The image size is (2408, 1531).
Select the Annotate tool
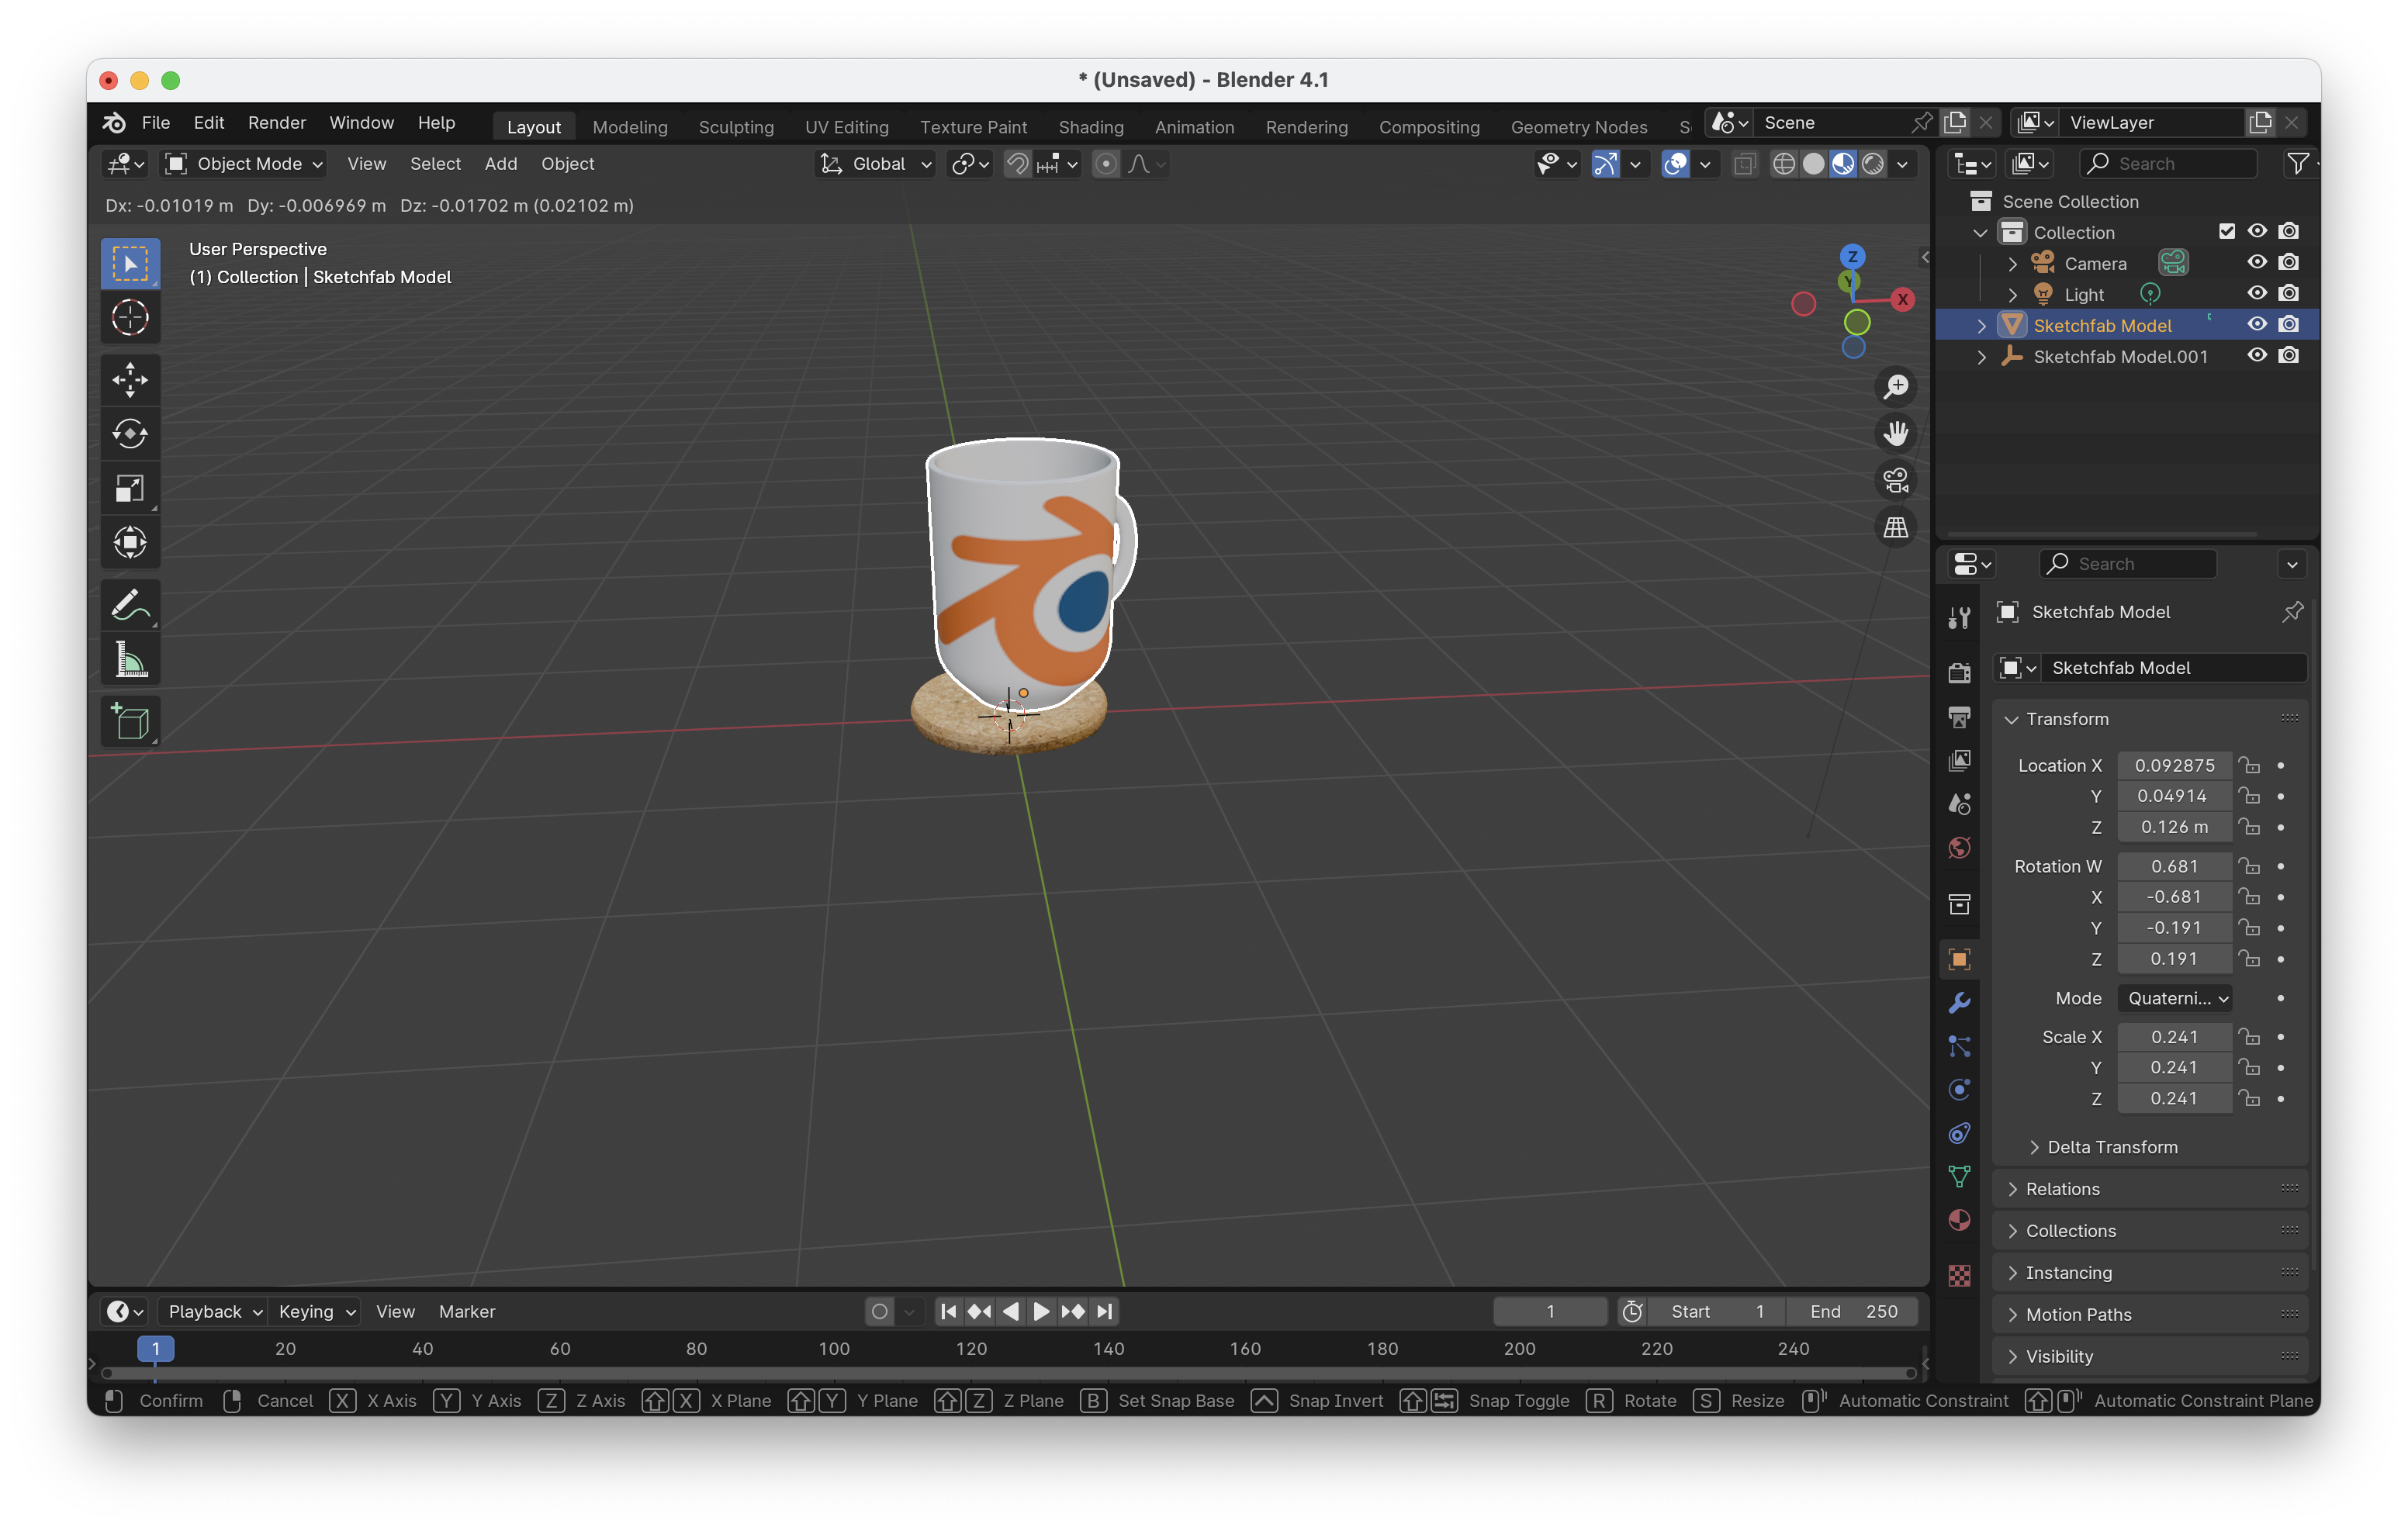point(130,605)
